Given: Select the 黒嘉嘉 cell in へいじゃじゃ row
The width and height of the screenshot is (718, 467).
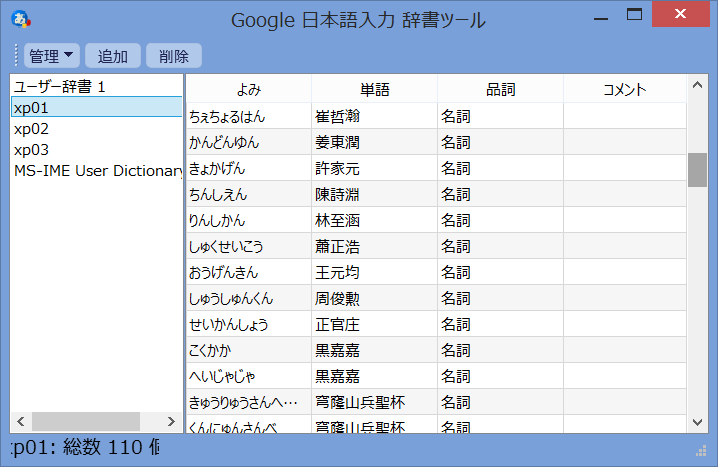Looking at the screenshot, I should [x=375, y=377].
